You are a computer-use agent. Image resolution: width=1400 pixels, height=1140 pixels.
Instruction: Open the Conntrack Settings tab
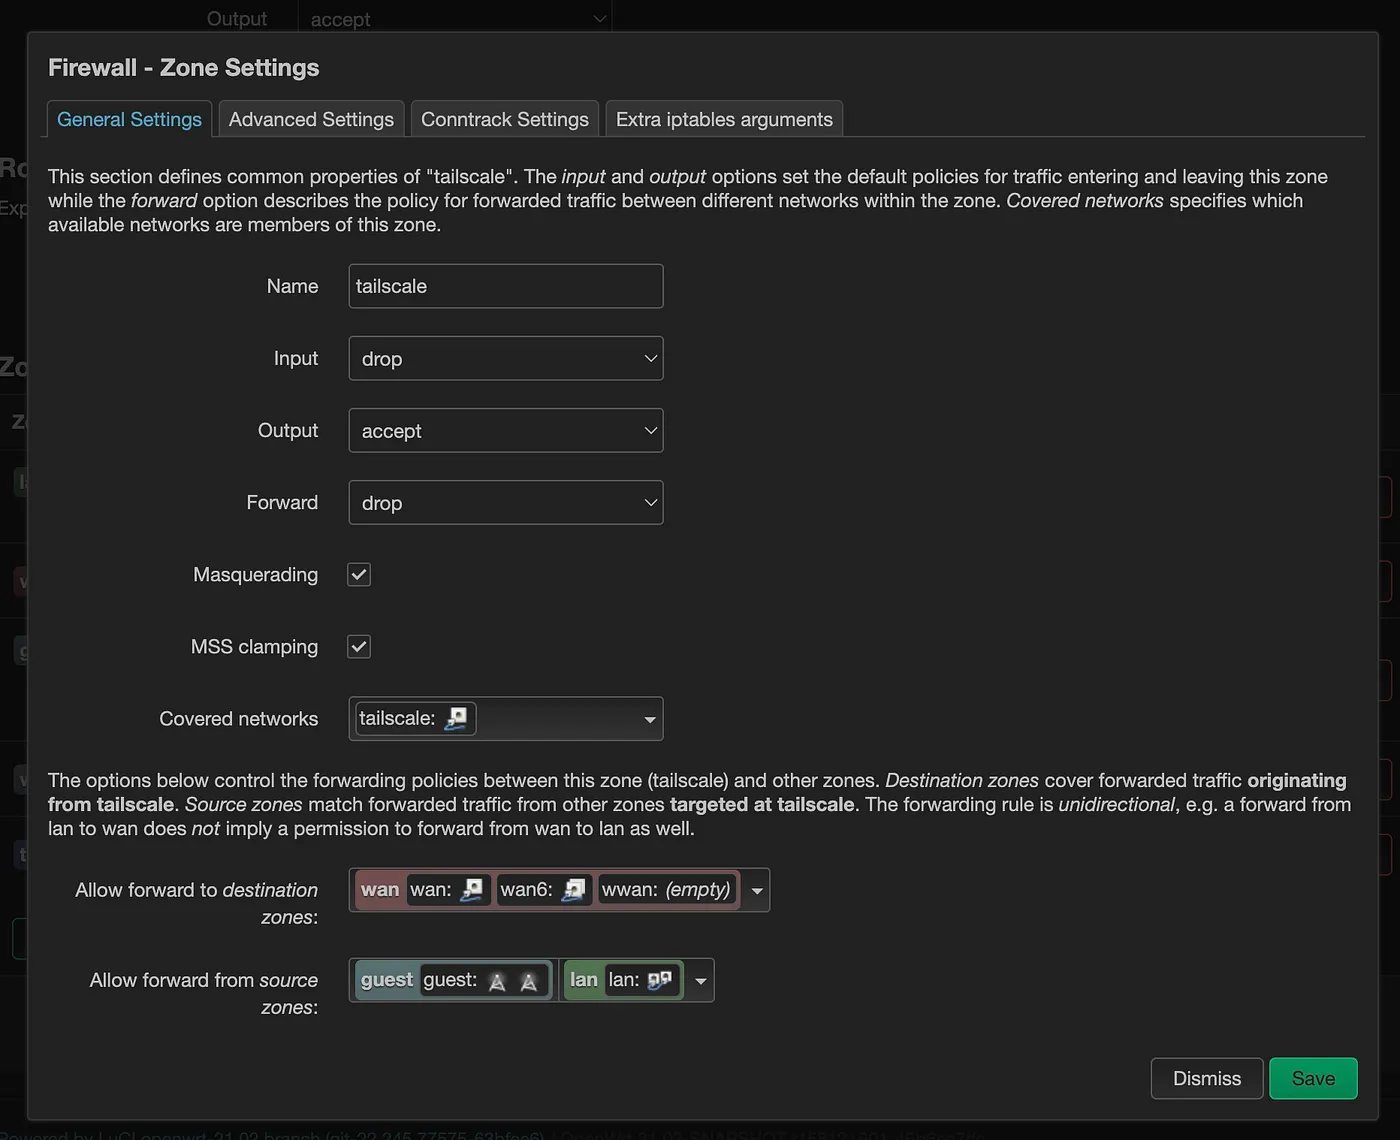pyautogui.click(x=505, y=119)
